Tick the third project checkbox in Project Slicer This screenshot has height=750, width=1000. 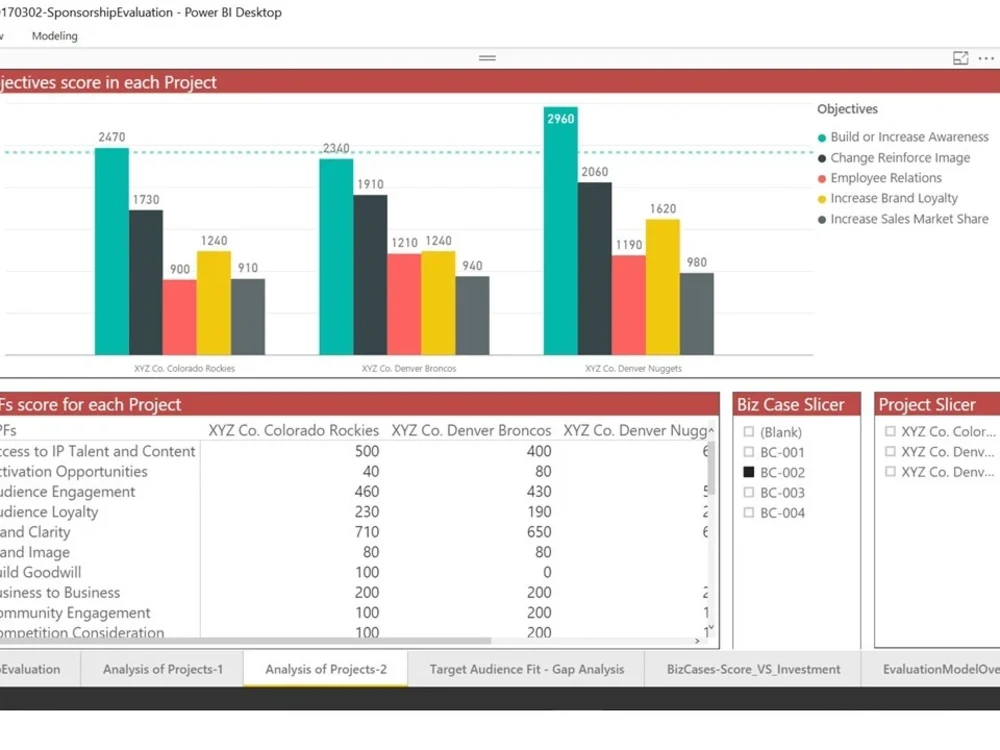coord(890,472)
